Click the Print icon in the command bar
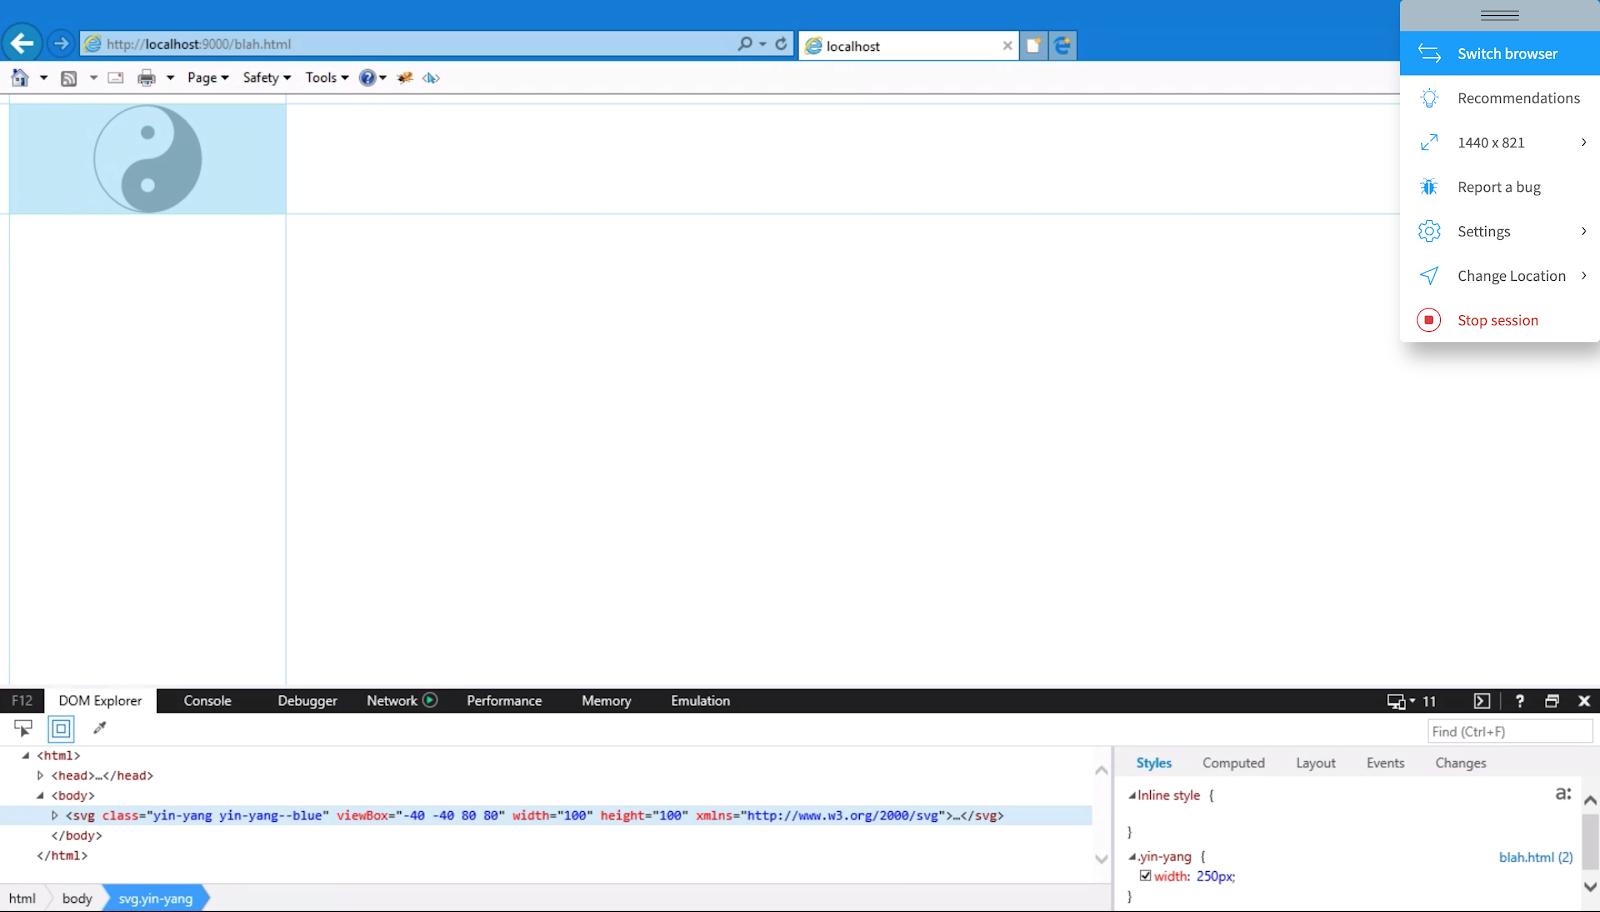Image resolution: width=1600 pixels, height=912 pixels. [x=147, y=77]
